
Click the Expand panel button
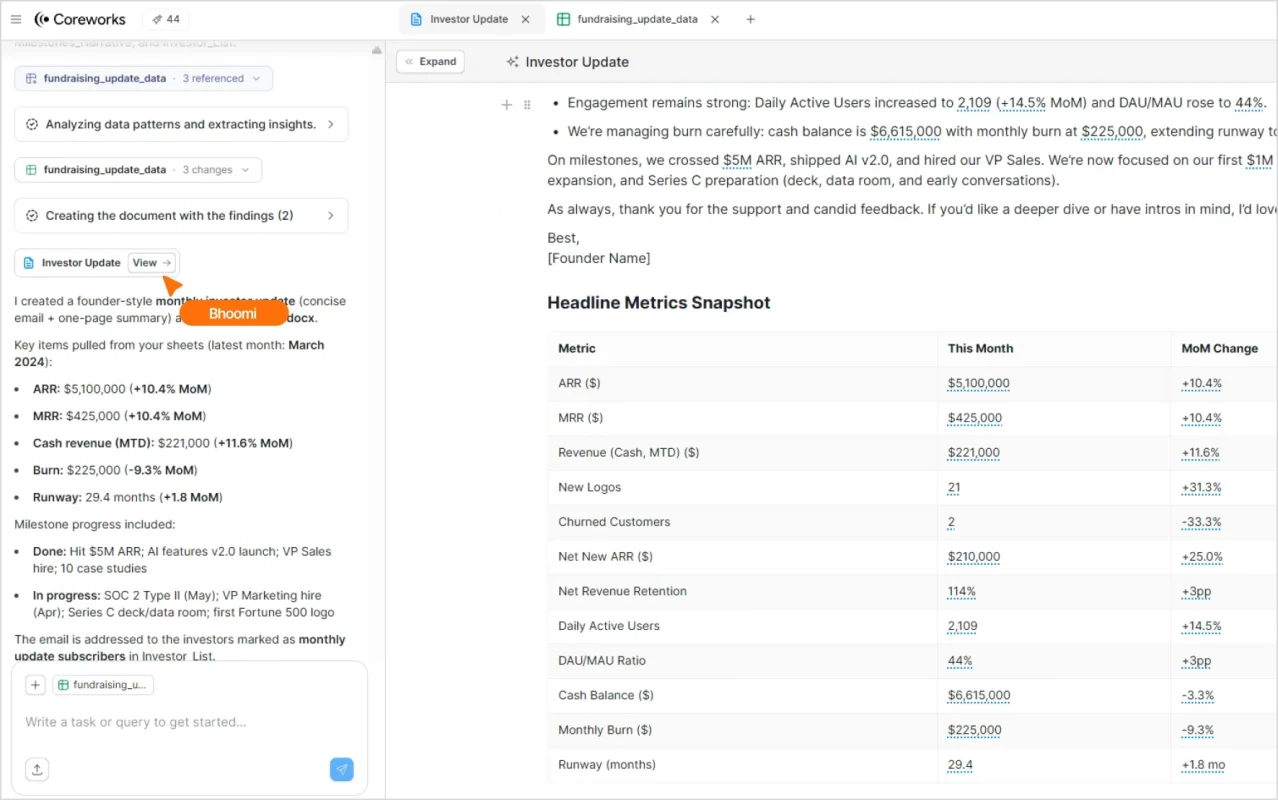tap(430, 62)
